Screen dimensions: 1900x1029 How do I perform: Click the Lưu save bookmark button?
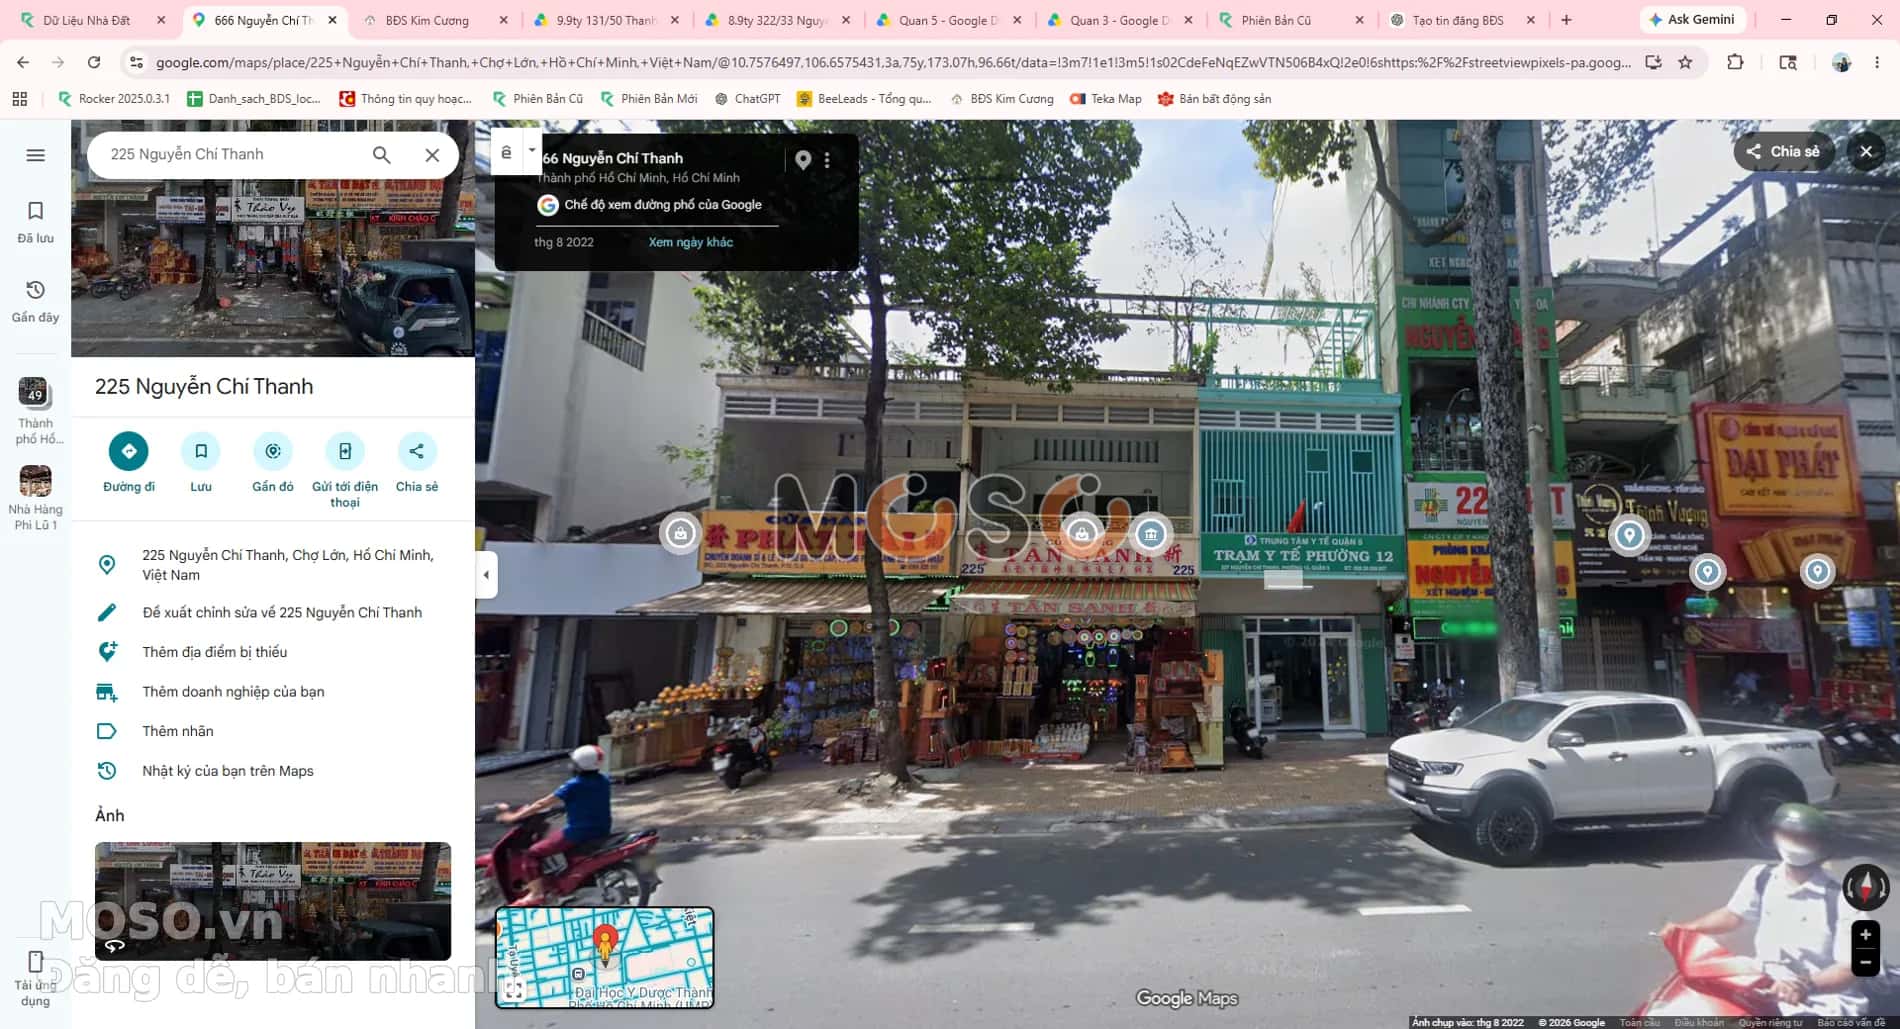tap(201, 451)
